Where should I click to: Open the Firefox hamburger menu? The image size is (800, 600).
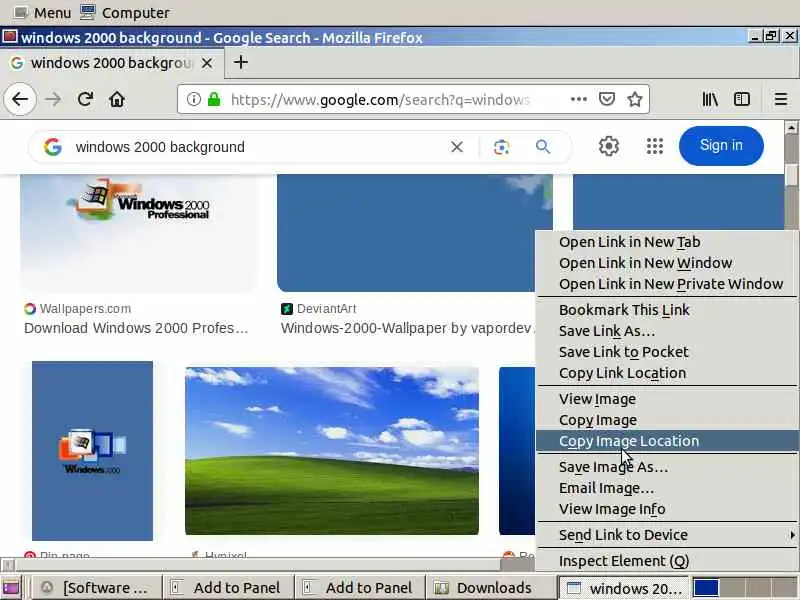click(780, 99)
